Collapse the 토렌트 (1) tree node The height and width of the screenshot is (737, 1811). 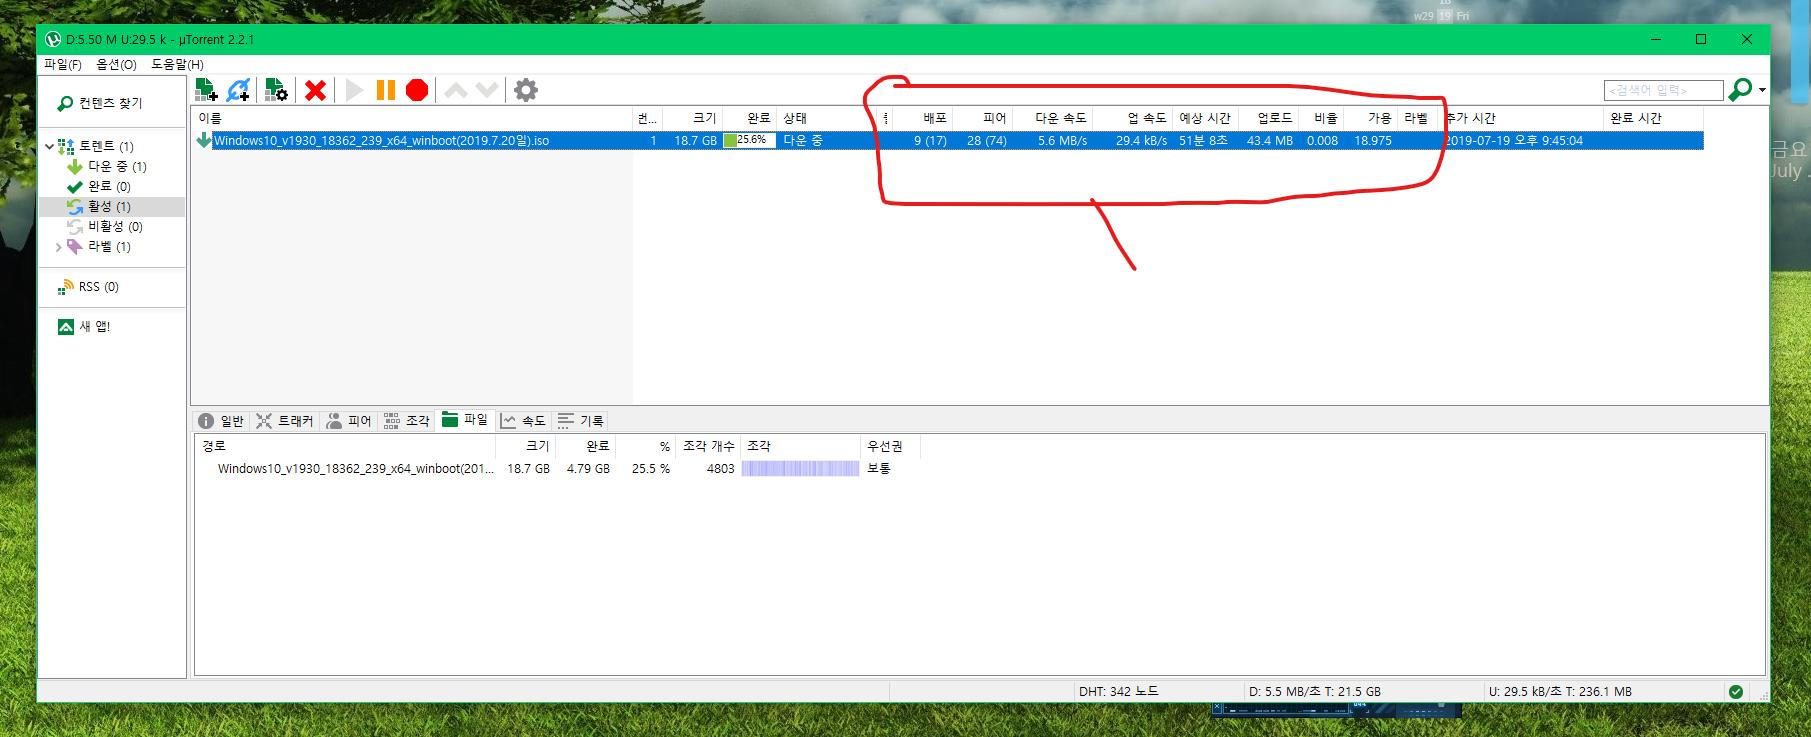[49, 146]
